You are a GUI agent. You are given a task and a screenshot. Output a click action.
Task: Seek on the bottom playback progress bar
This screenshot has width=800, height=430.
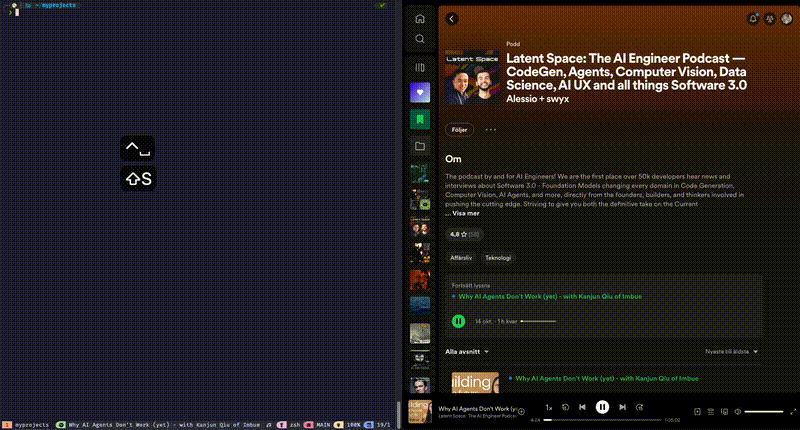point(602,420)
